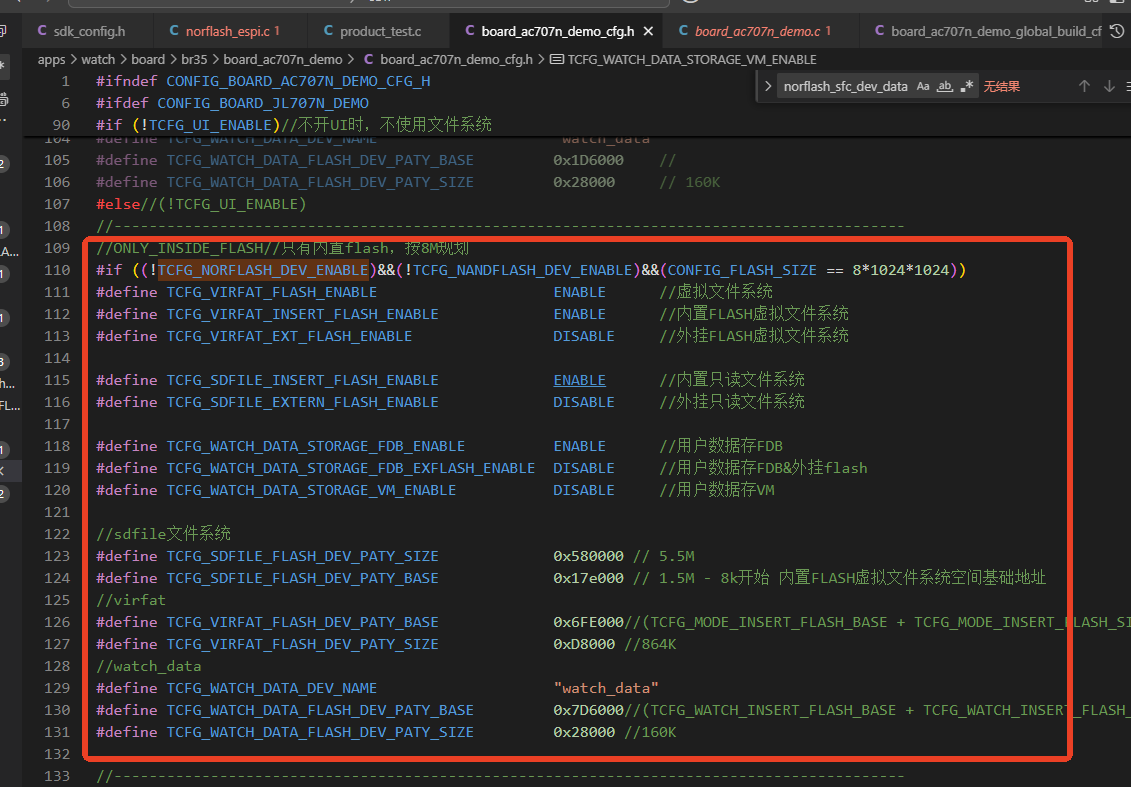This screenshot has height=787, width=1131.
Task: Expand the replace row in find widget
Action: [767, 87]
